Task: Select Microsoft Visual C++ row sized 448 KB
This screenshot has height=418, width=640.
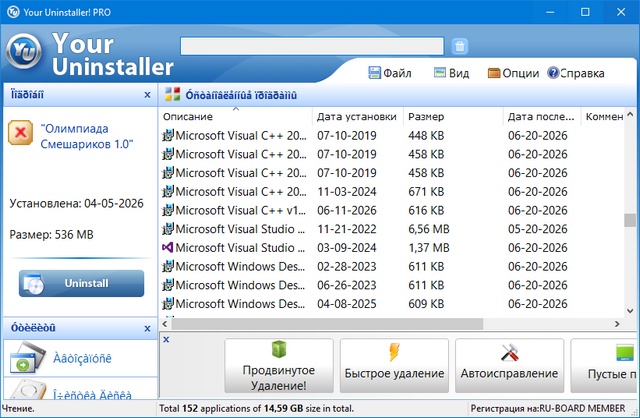Action: click(x=392, y=136)
